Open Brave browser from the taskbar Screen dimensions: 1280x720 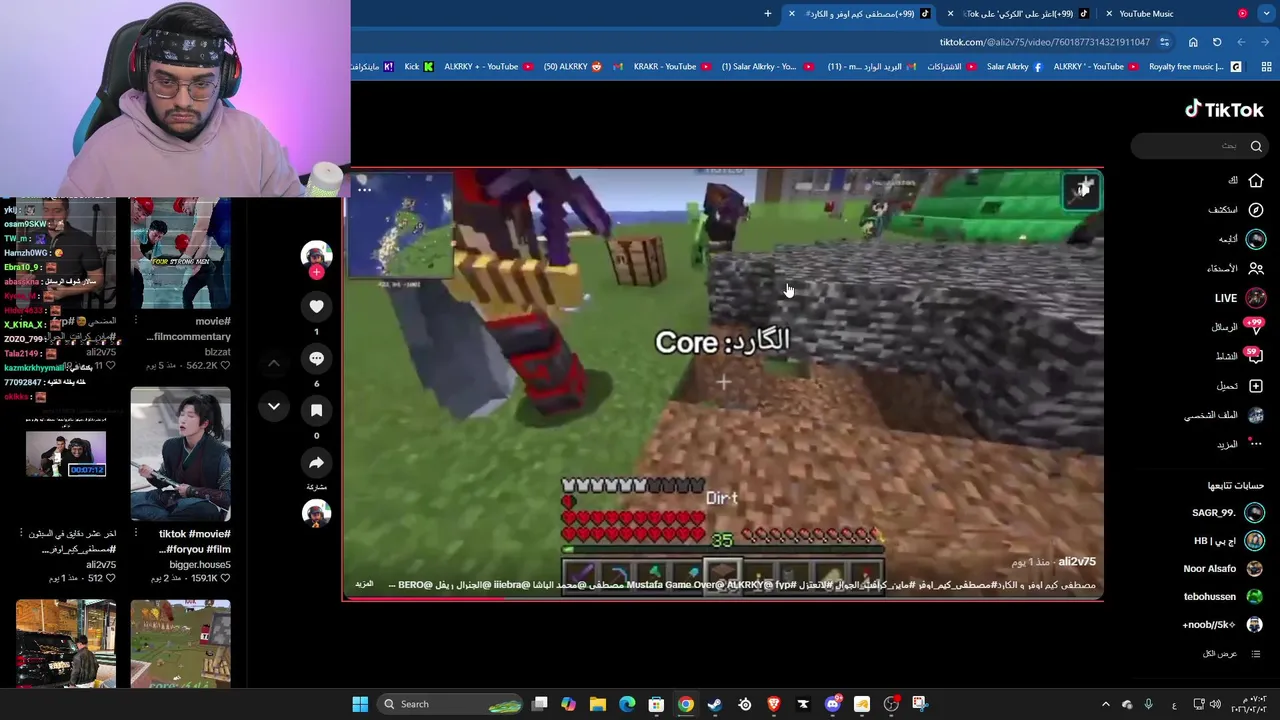tap(774, 704)
